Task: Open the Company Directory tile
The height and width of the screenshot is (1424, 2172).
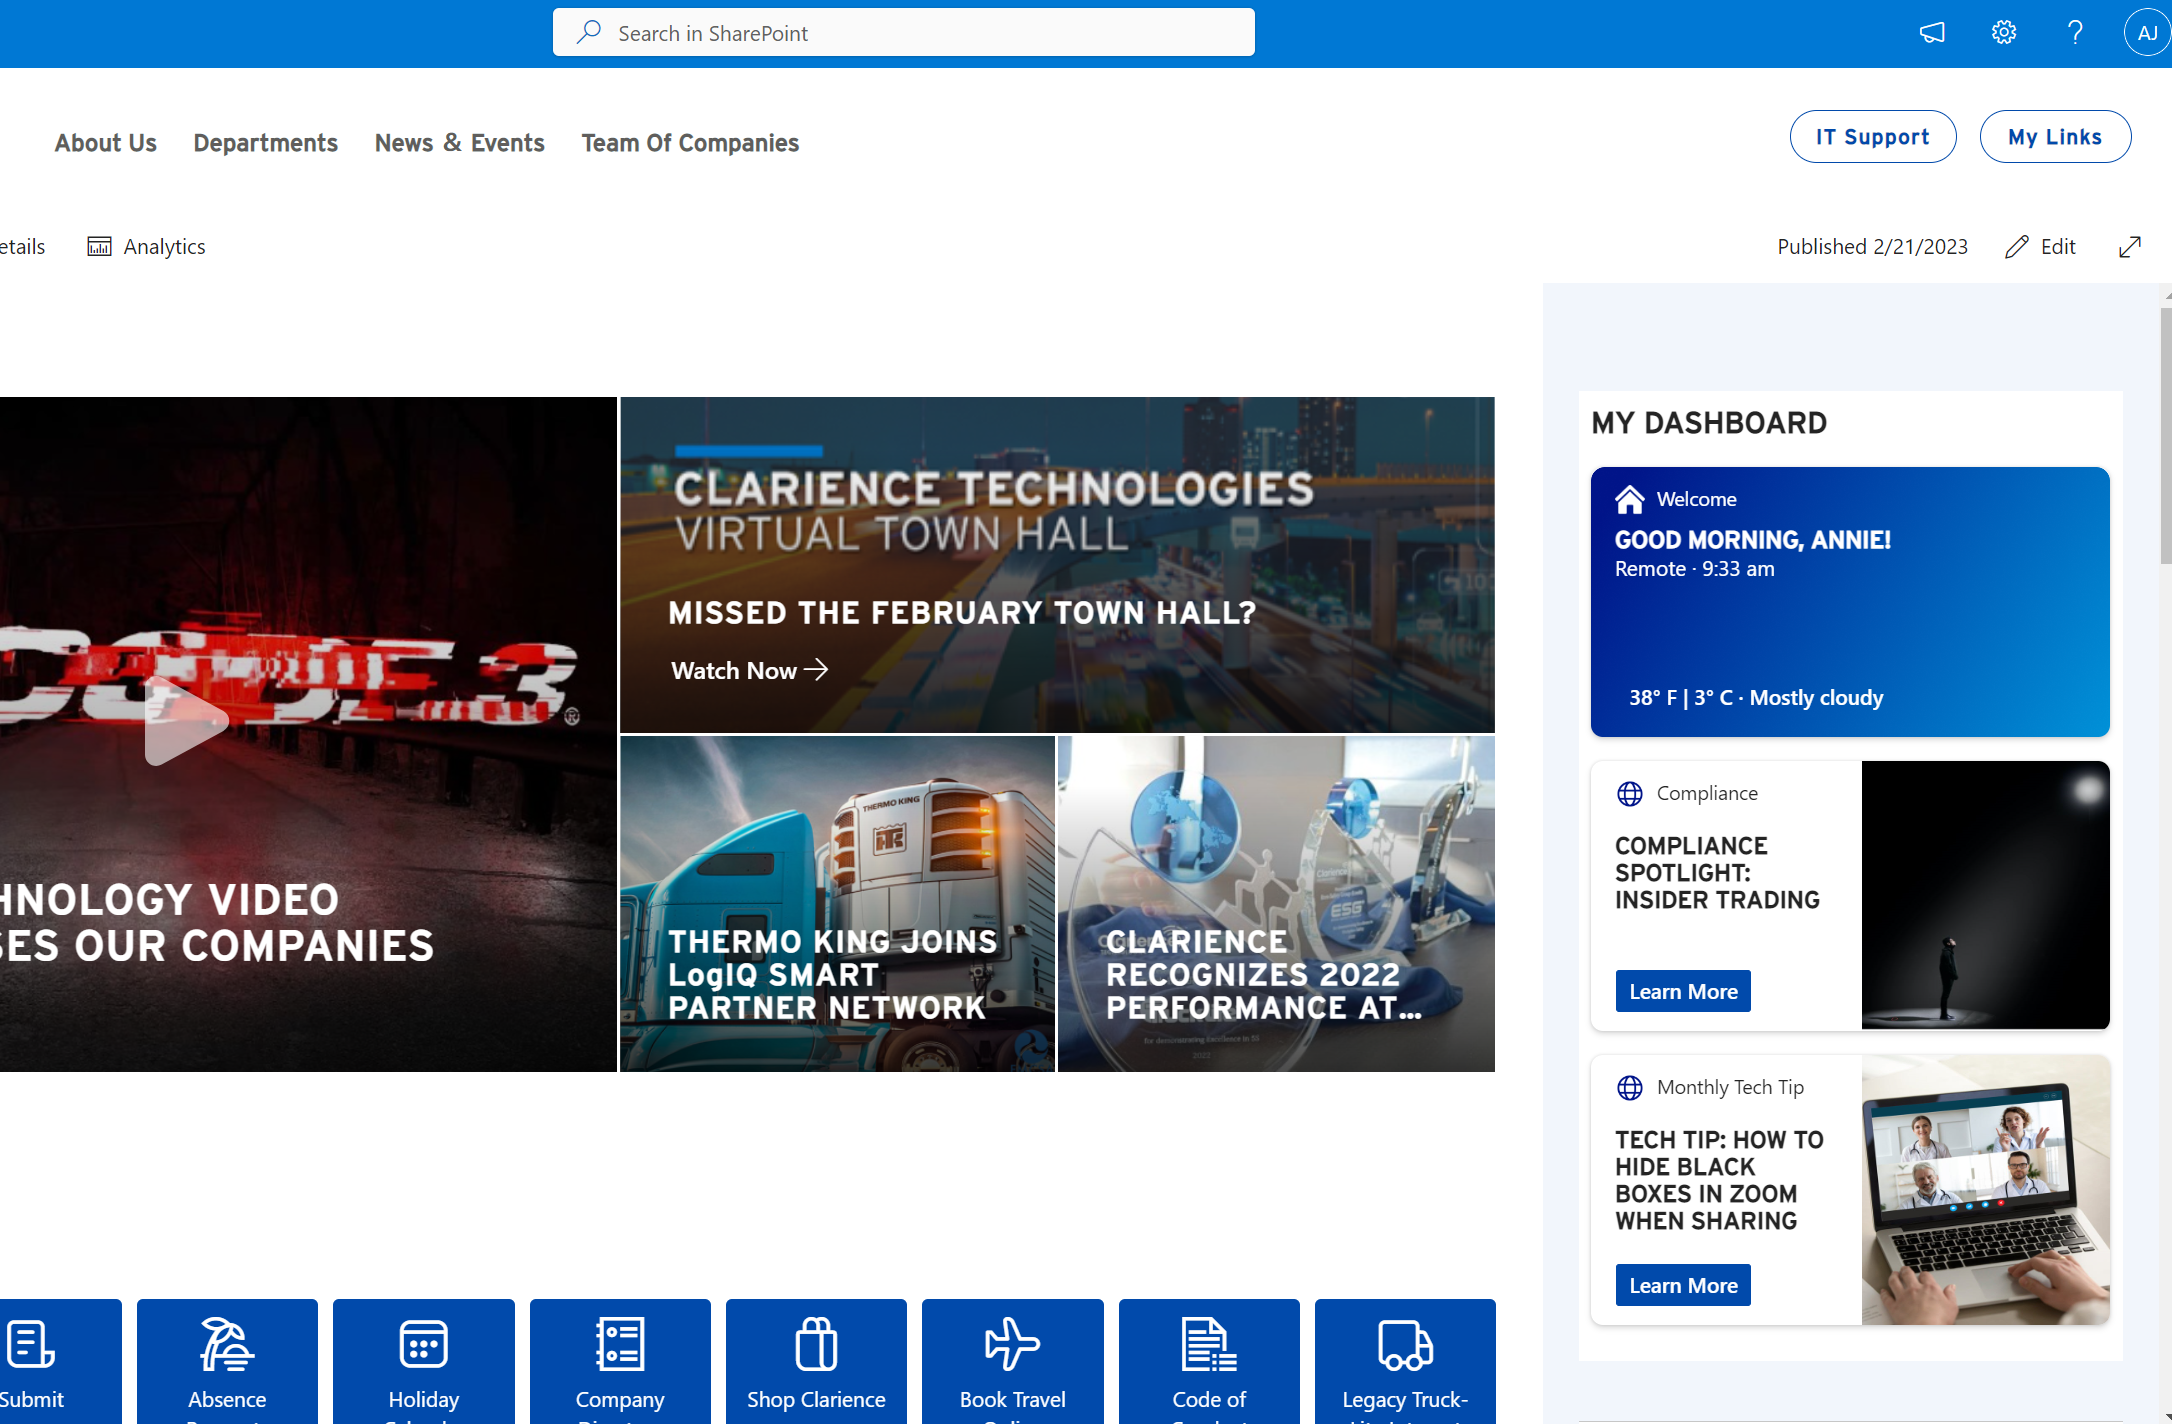Action: coord(619,1345)
